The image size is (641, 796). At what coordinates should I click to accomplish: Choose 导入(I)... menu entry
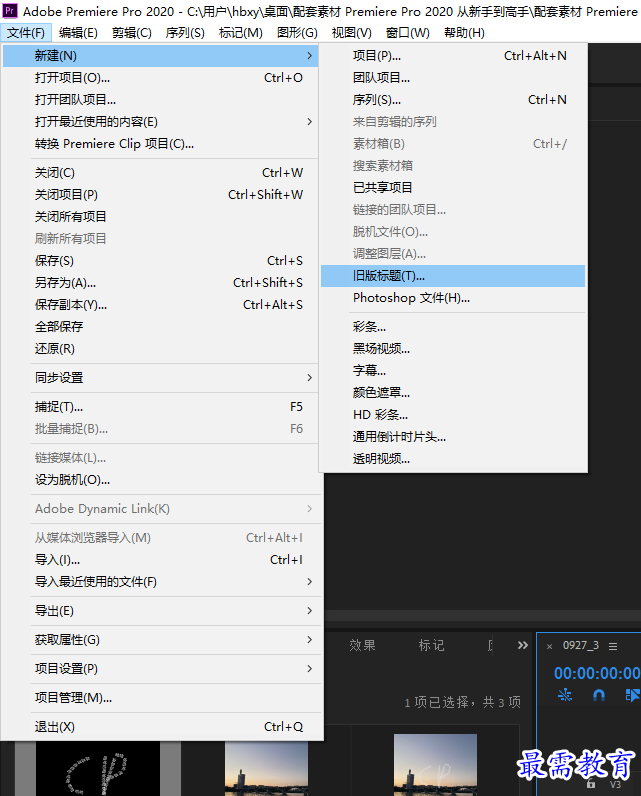tap(160, 559)
